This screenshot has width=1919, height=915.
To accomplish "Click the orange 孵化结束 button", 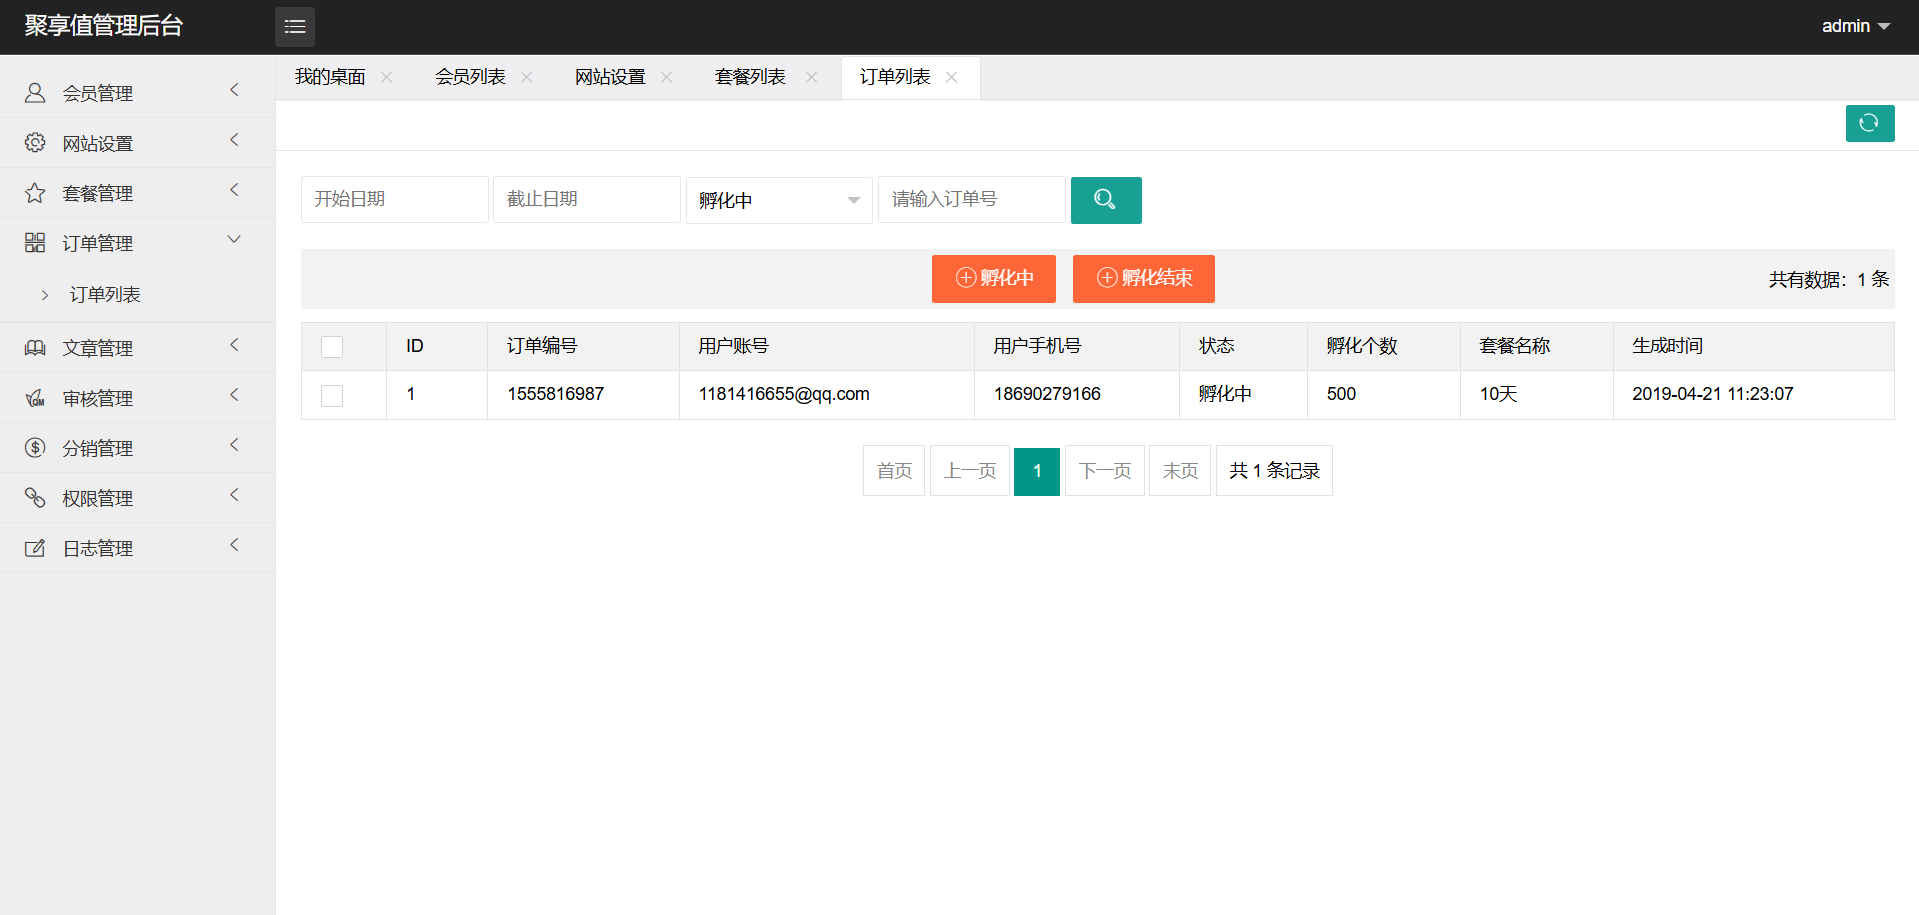I will (1143, 278).
